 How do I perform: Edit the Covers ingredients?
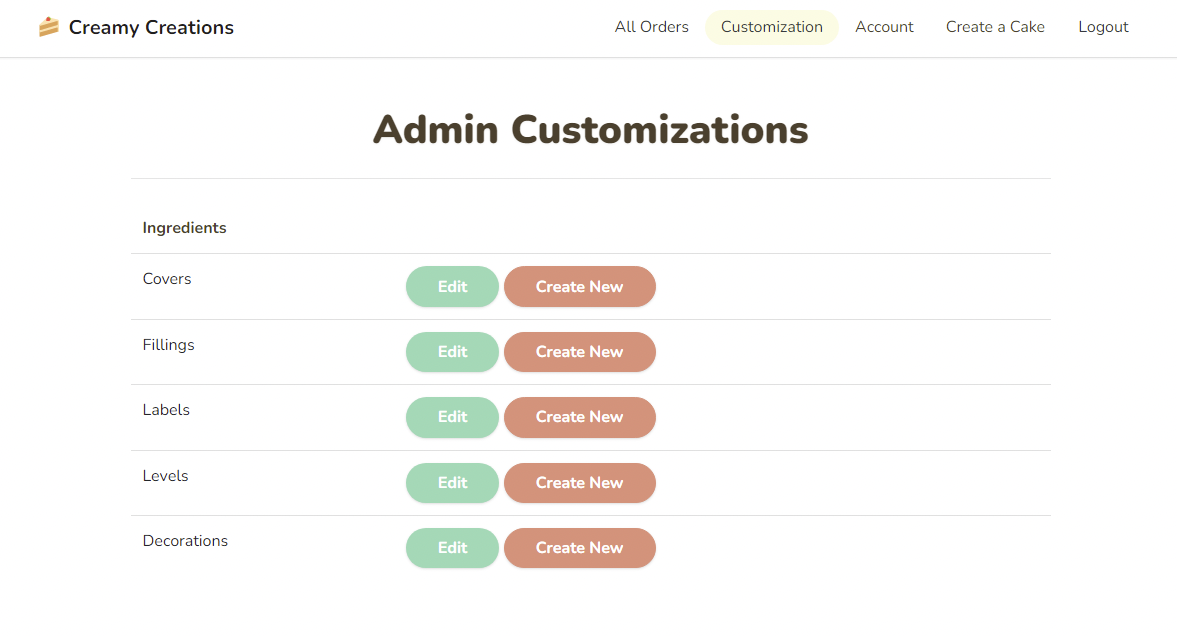pos(452,287)
